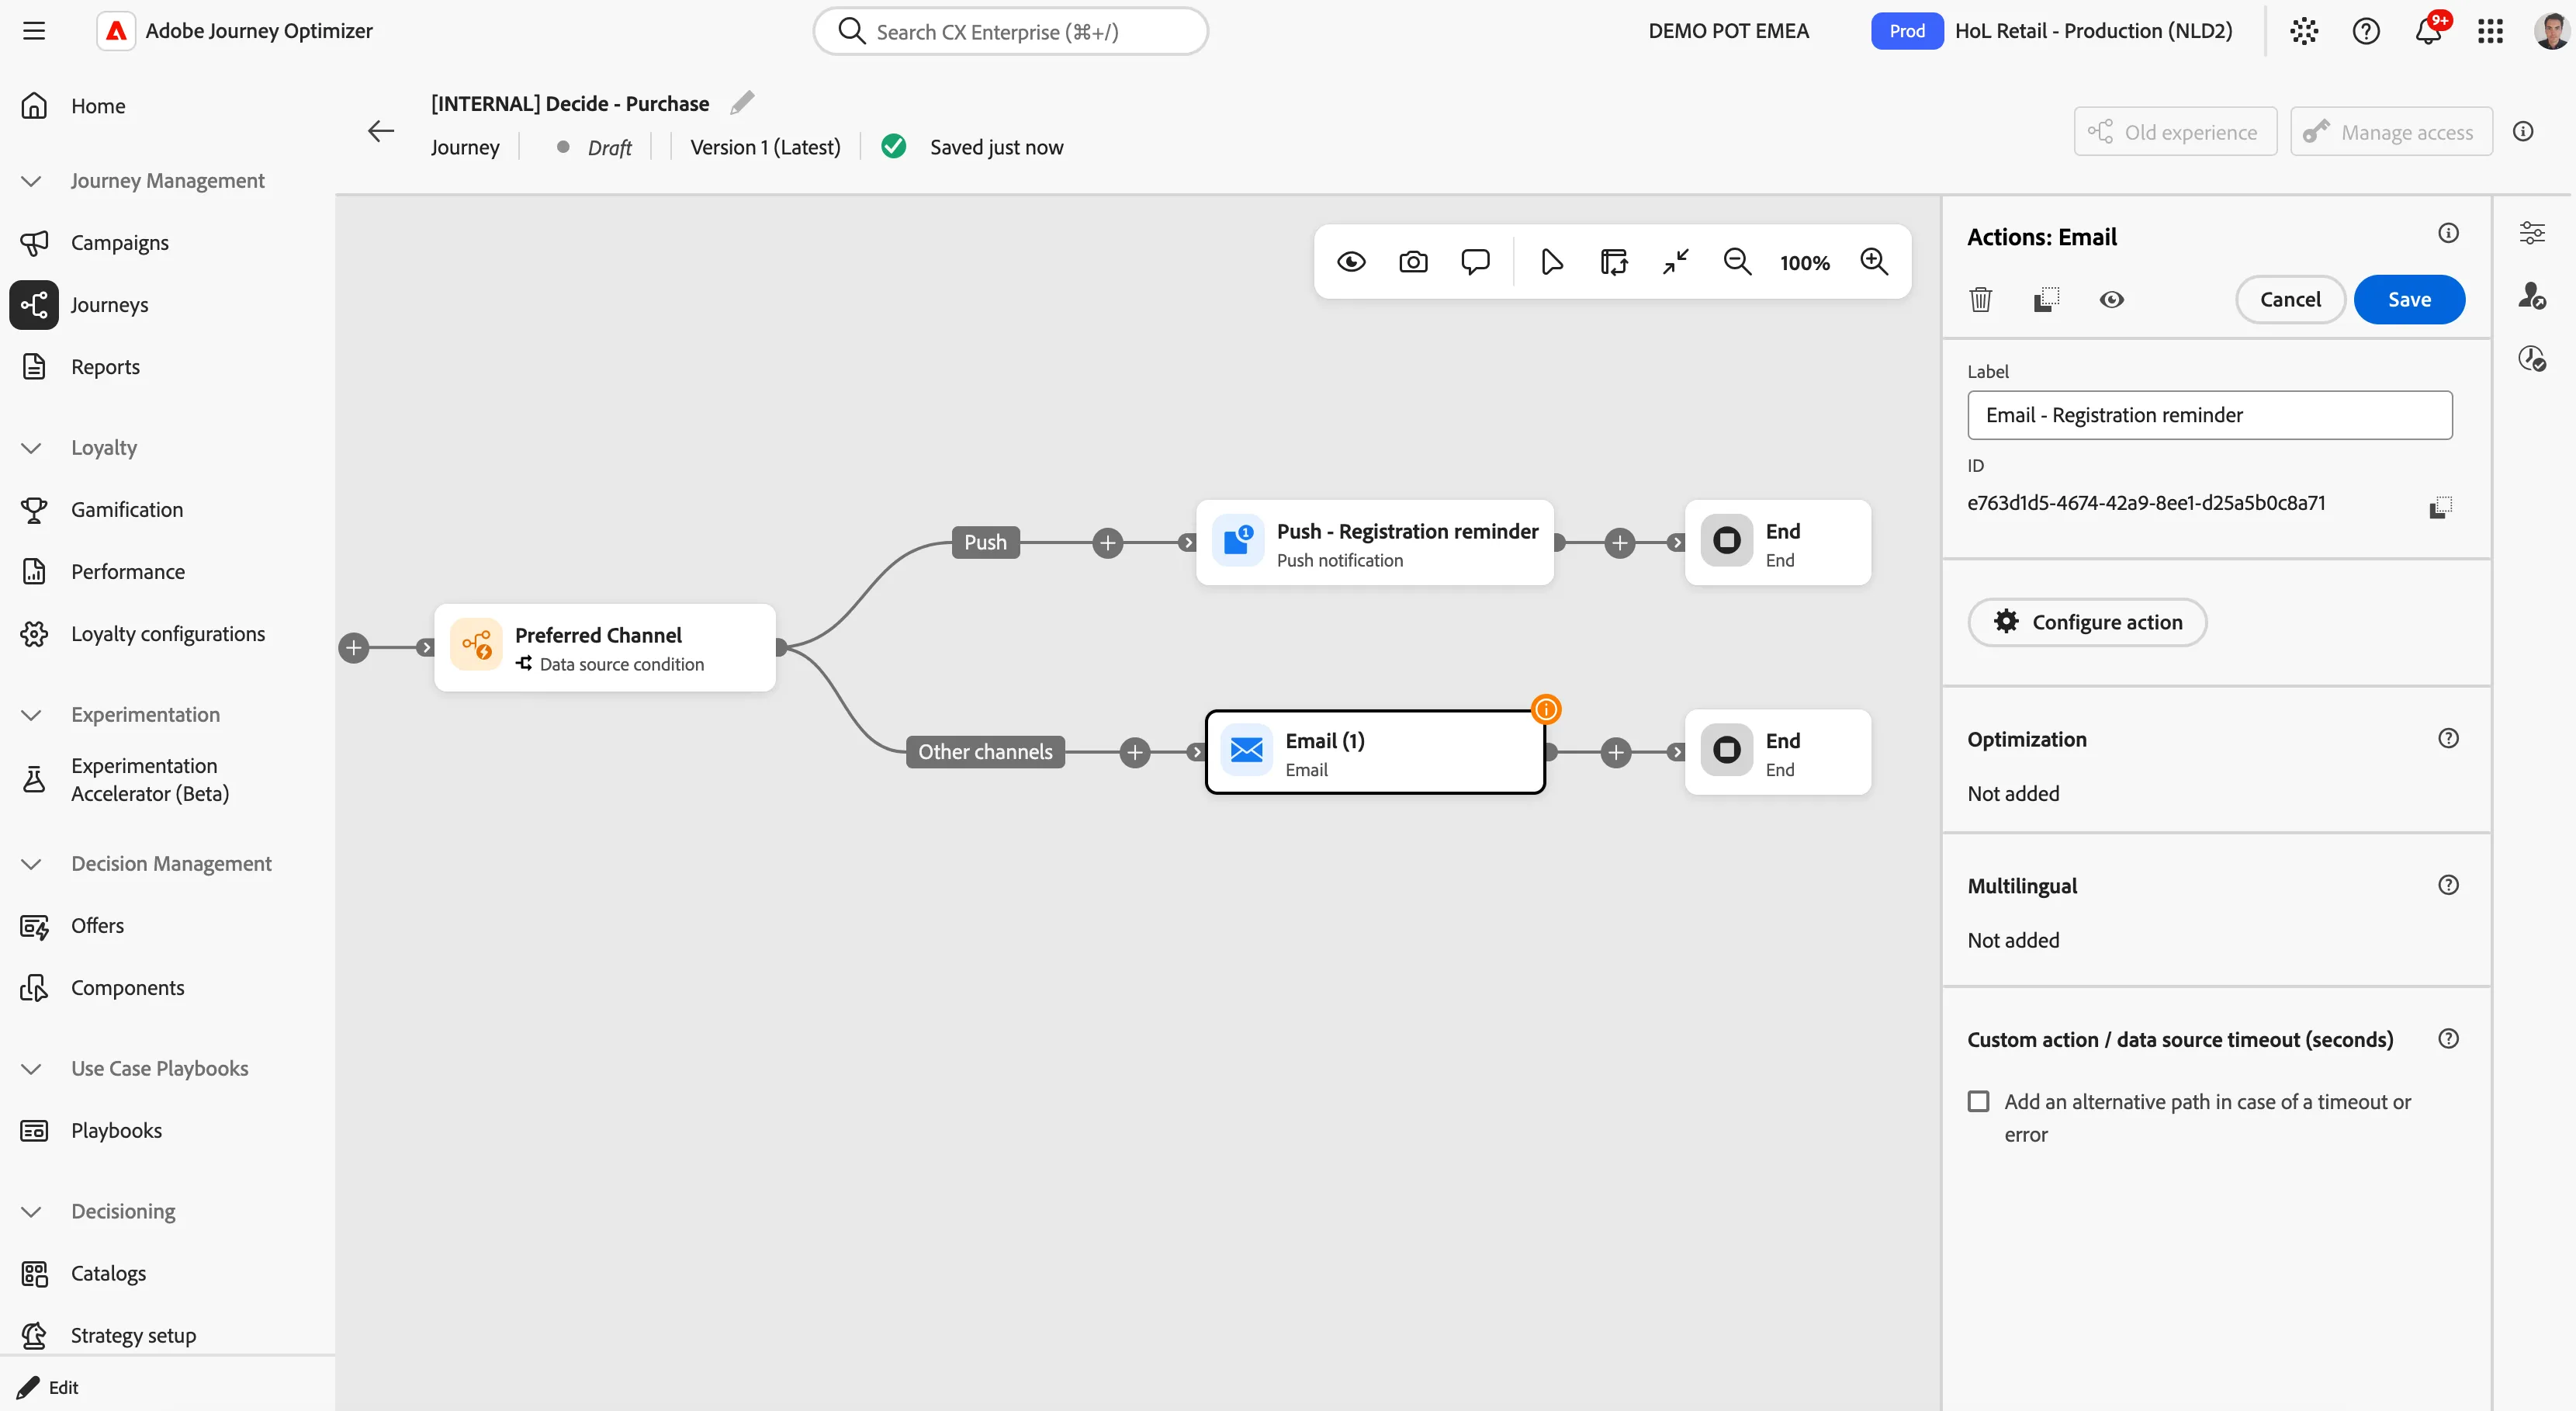Save the Email action

(x=2409, y=299)
